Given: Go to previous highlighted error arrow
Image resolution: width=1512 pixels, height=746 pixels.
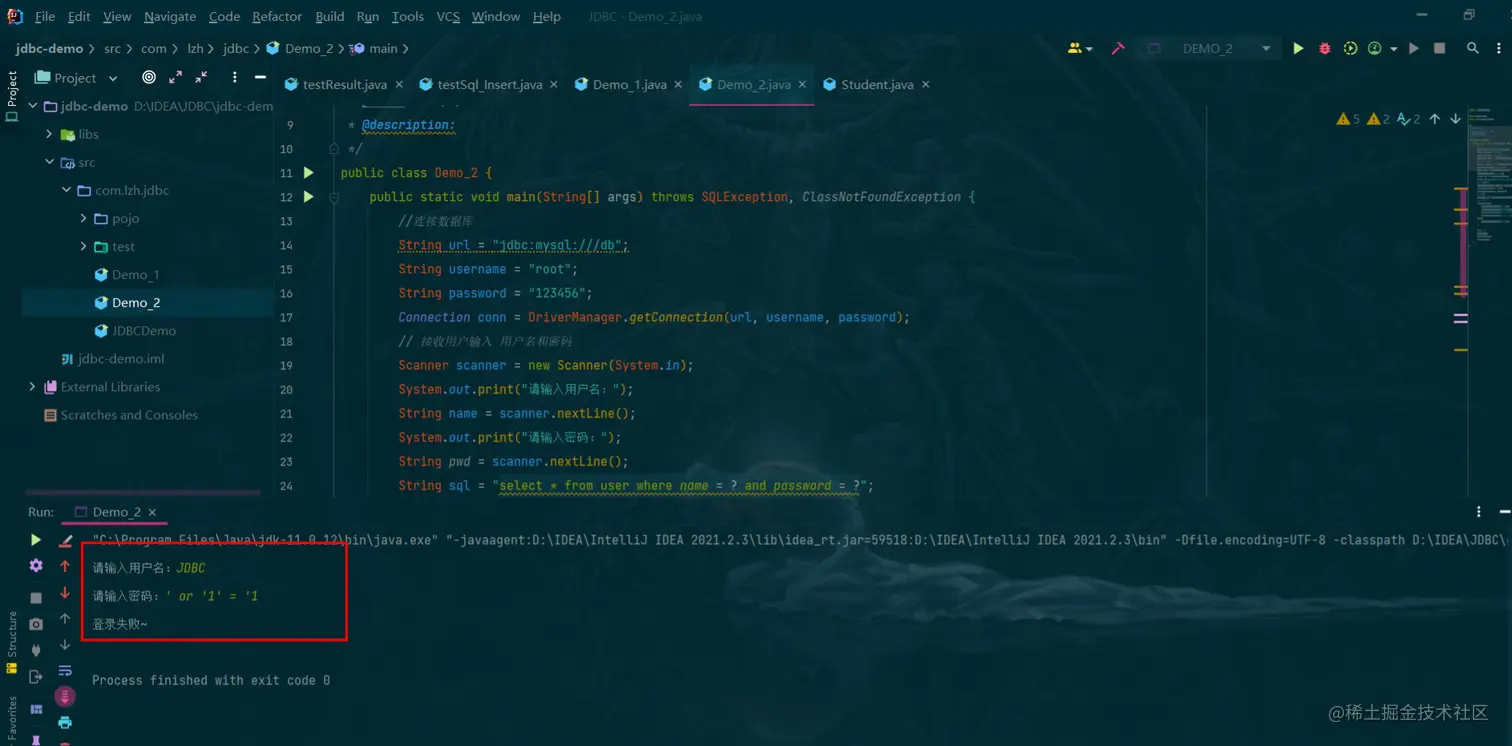Looking at the screenshot, I should pos(1434,119).
